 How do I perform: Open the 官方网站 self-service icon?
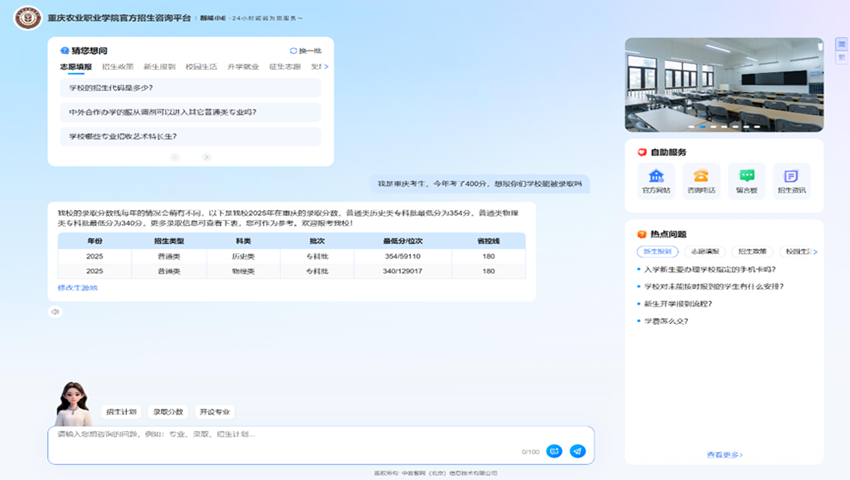point(656,180)
